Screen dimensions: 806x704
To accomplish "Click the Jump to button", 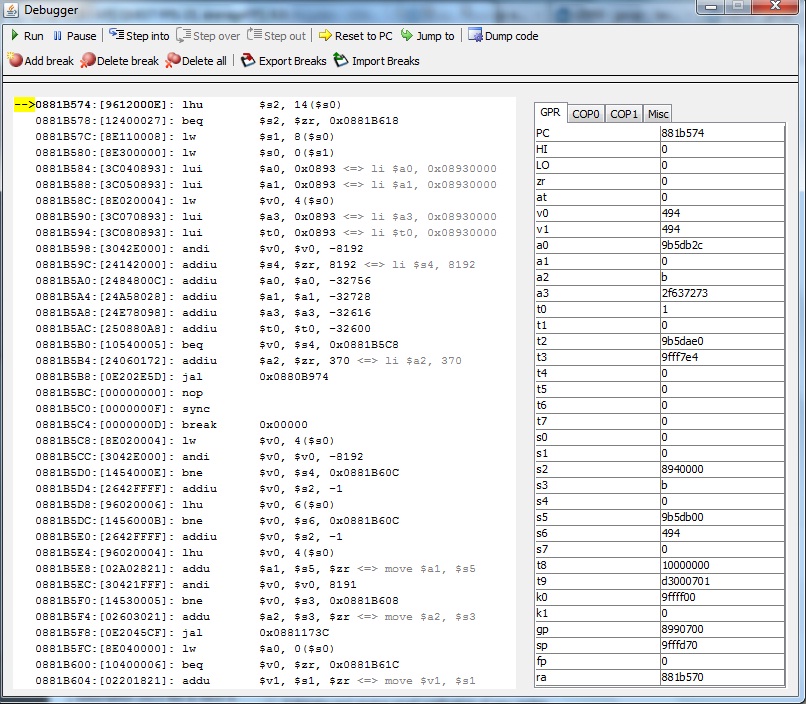I will pyautogui.click(x=427, y=36).
